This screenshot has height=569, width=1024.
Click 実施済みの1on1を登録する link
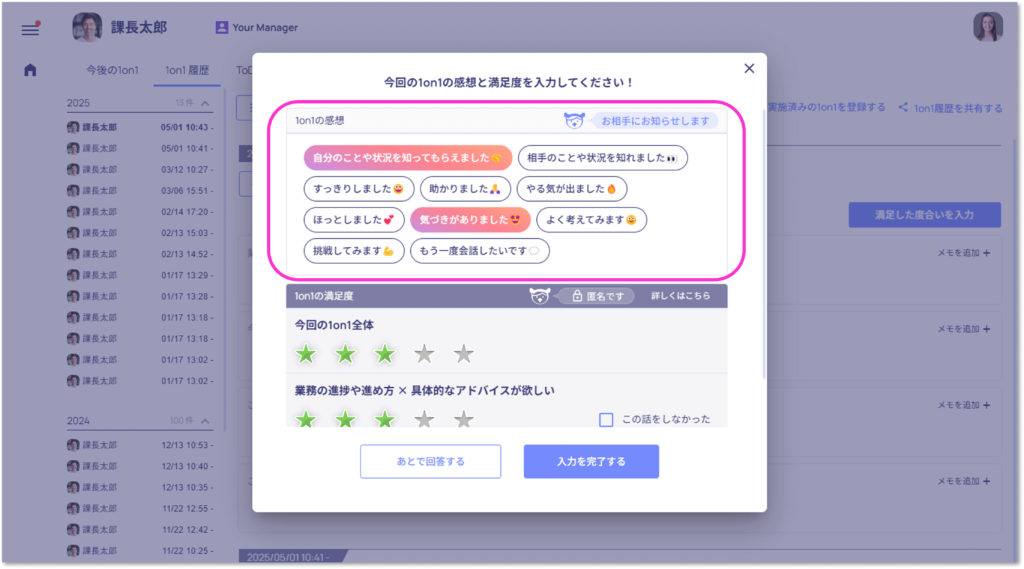[827, 107]
